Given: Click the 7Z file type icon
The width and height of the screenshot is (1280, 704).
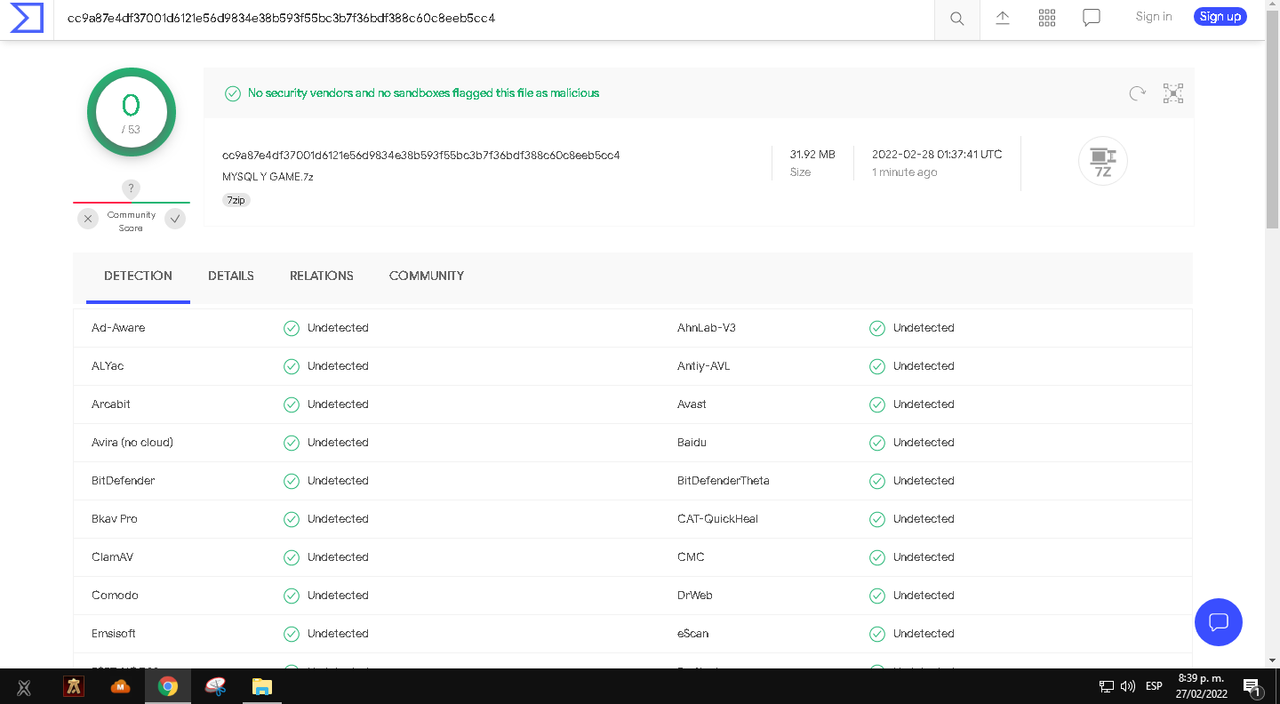Looking at the screenshot, I should point(1103,162).
